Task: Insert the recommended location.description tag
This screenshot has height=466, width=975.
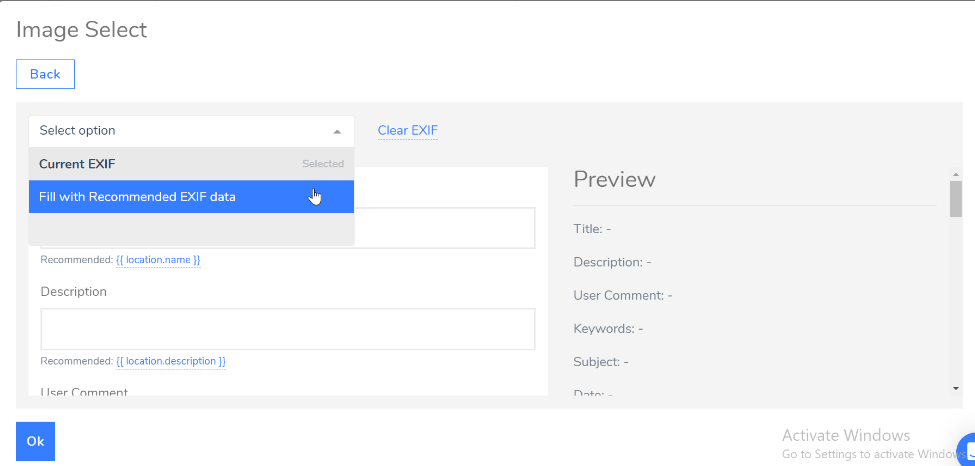Action: coord(171,361)
